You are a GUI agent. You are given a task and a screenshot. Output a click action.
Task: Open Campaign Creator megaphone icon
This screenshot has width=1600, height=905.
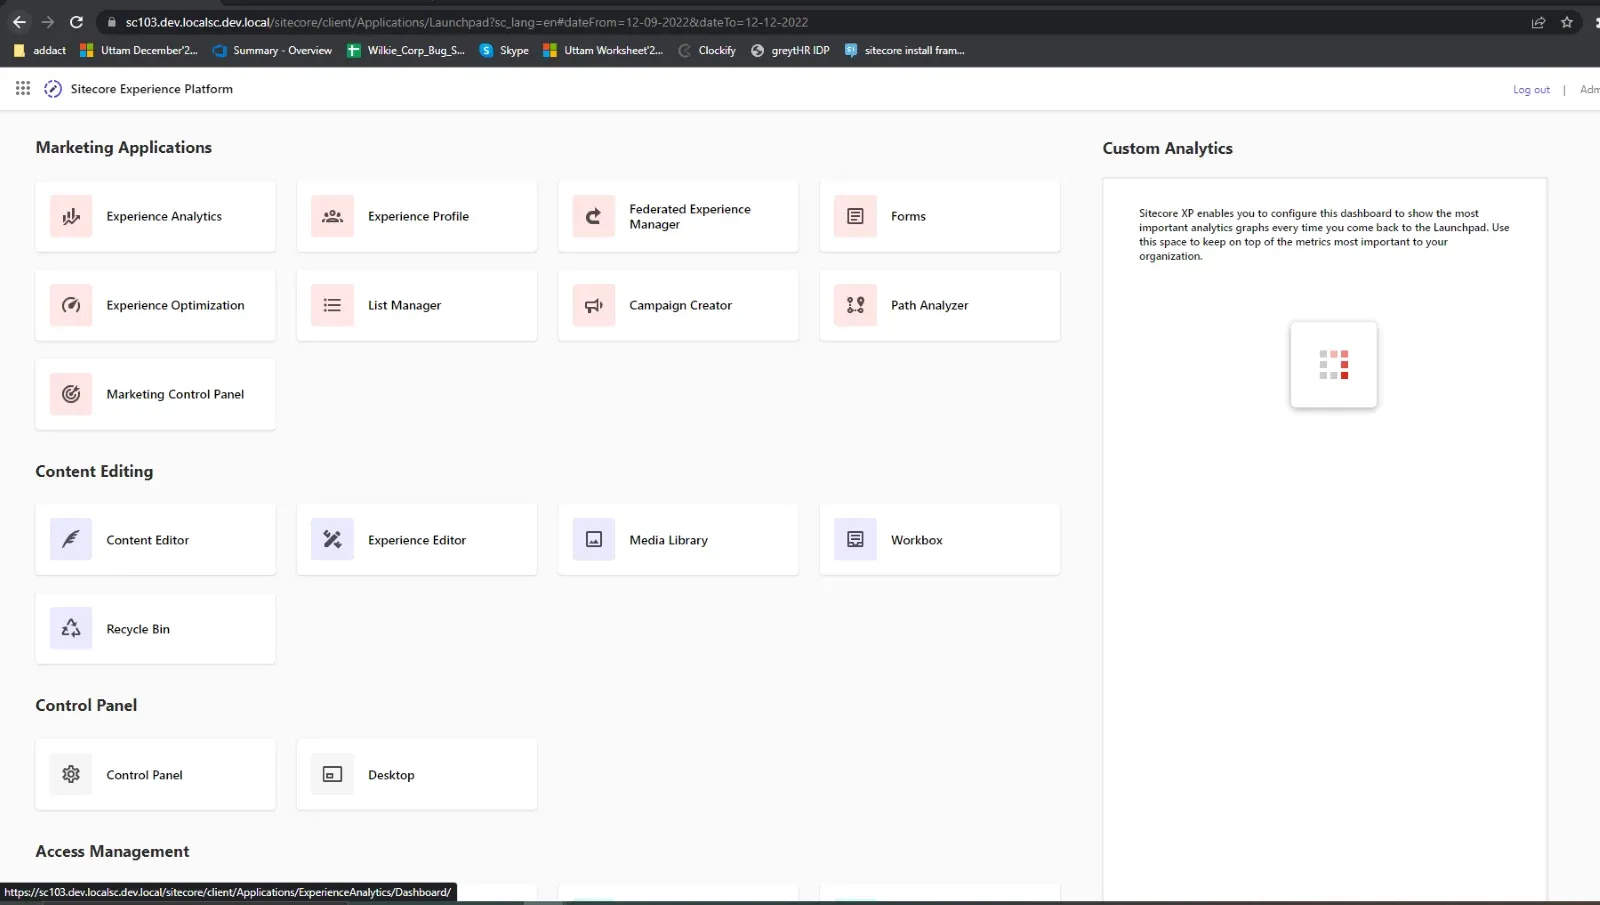[593, 305]
